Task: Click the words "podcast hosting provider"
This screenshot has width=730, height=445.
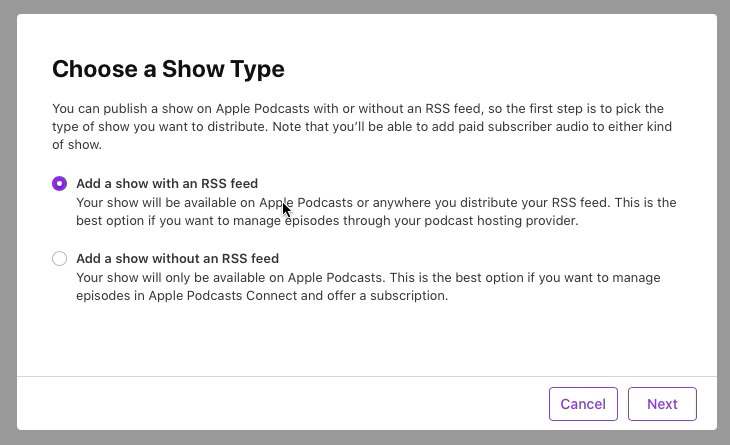Action: (501, 221)
